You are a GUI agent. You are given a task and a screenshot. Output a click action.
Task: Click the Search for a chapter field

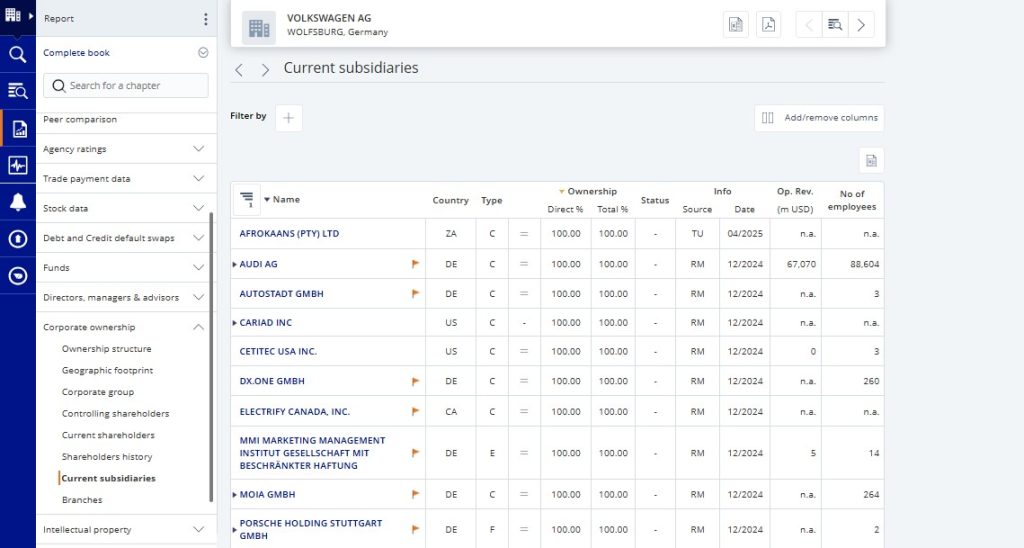tap(126, 86)
